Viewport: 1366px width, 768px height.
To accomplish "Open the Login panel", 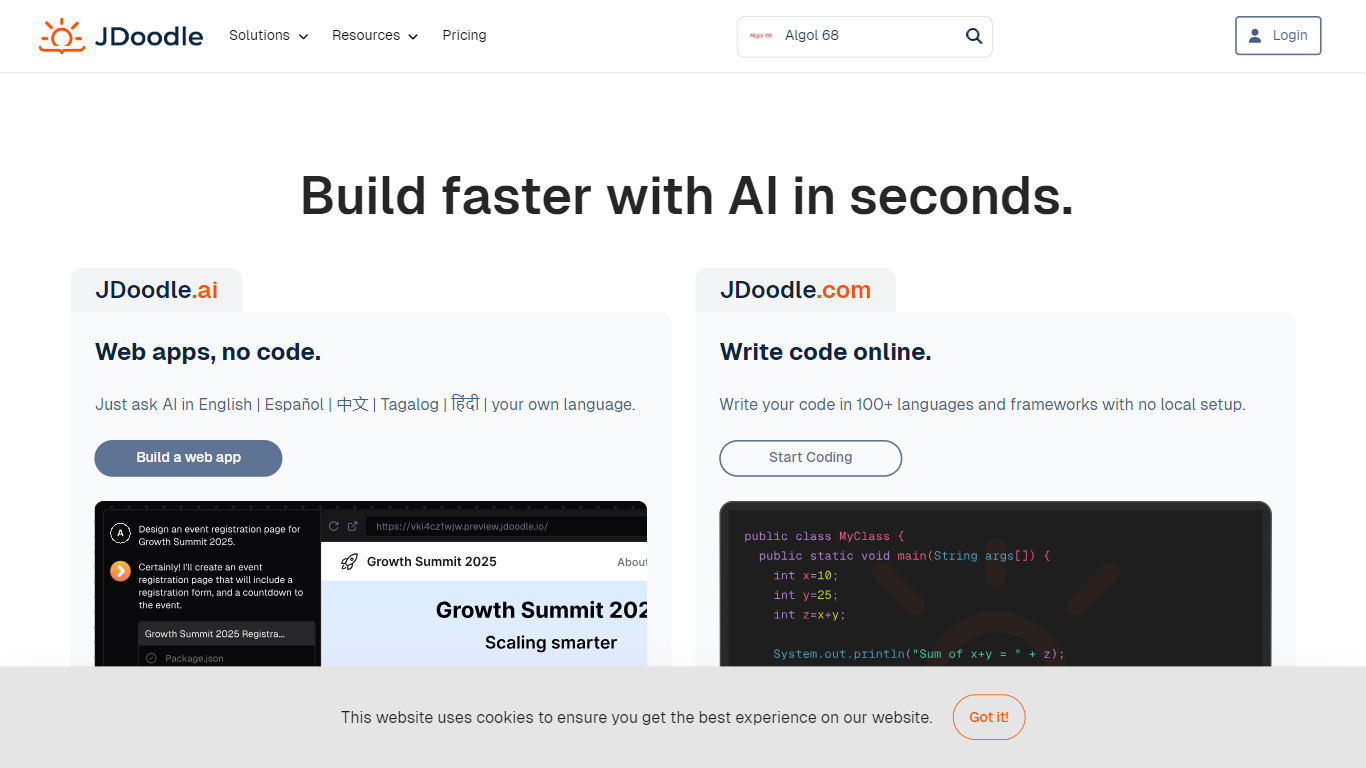I will (1278, 35).
